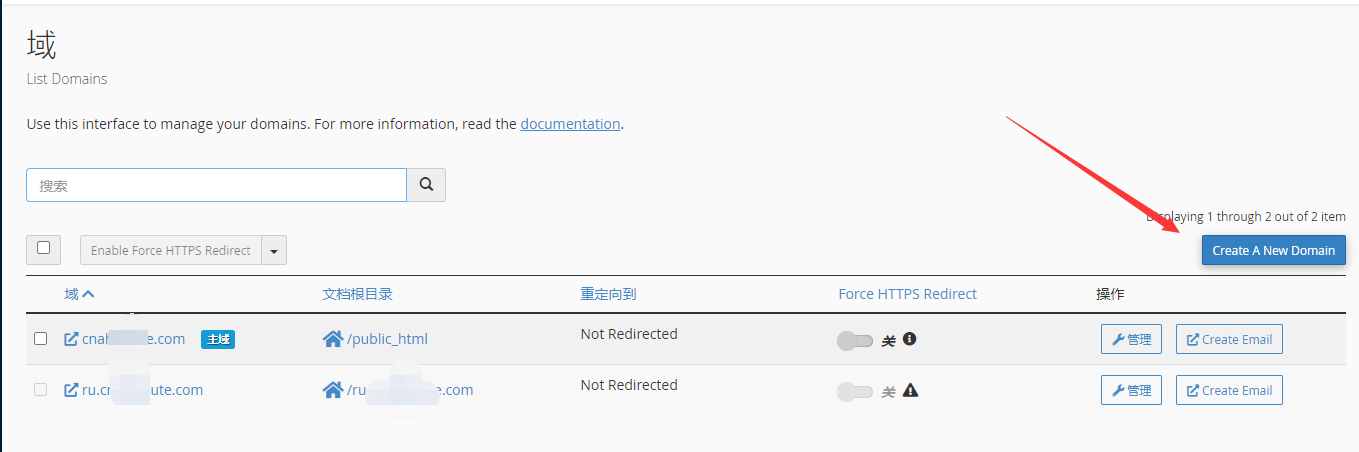
Task: Sort by Force HTTPS Redirect column header
Action: tap(908, 294)
